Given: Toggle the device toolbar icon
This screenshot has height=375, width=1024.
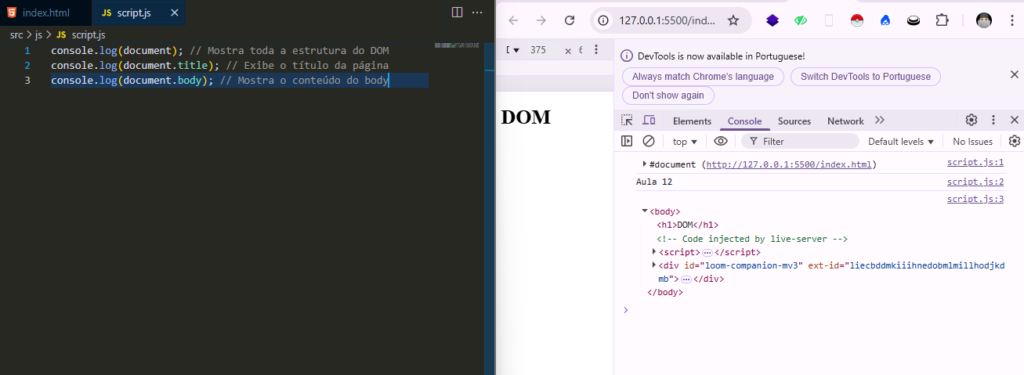Looking at the screenshot, I should pos(648,120).
